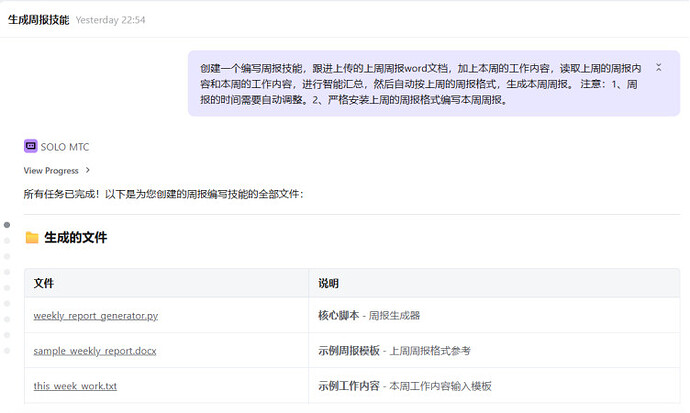The height and width of the screenshot is (413, 690).
Task: Jump to the last message navigation dot
Action: click(x=7, y=352)
